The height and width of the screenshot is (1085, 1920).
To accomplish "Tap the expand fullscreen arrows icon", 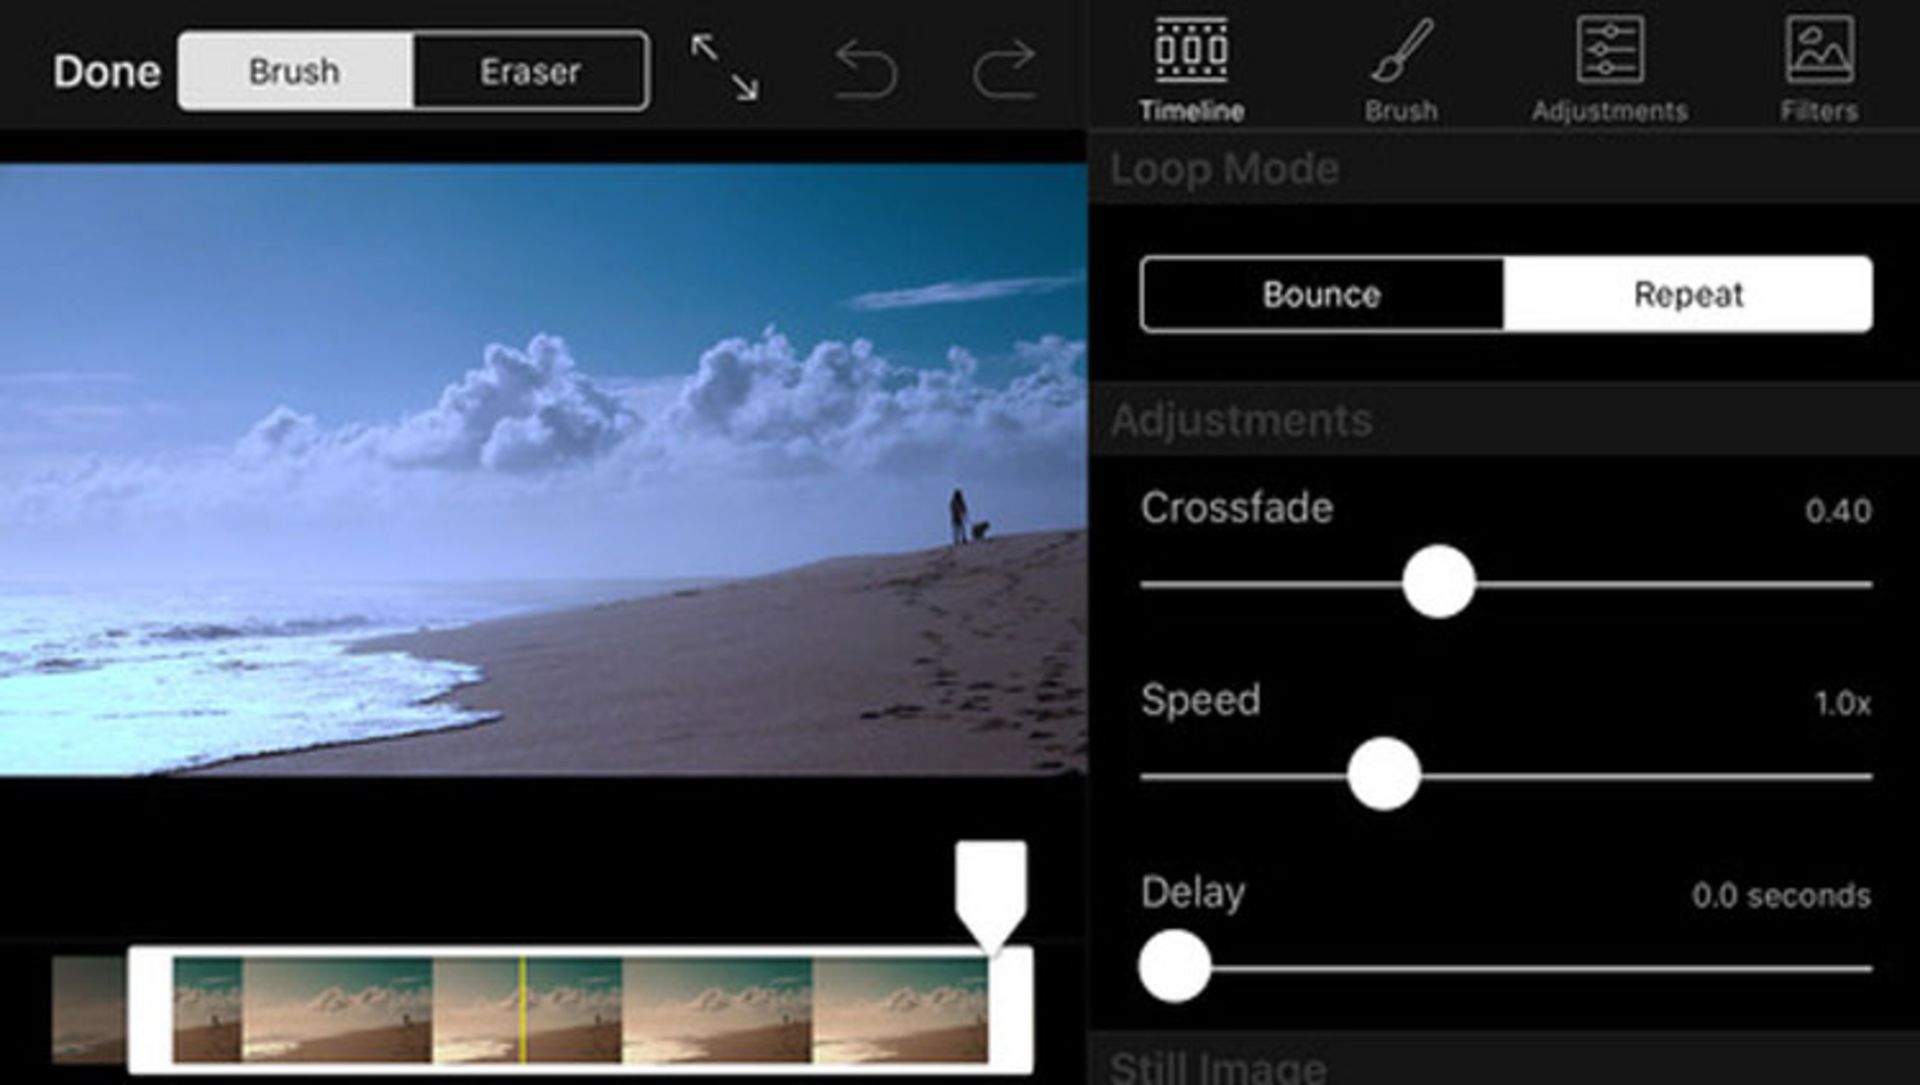I will (725, 67).
